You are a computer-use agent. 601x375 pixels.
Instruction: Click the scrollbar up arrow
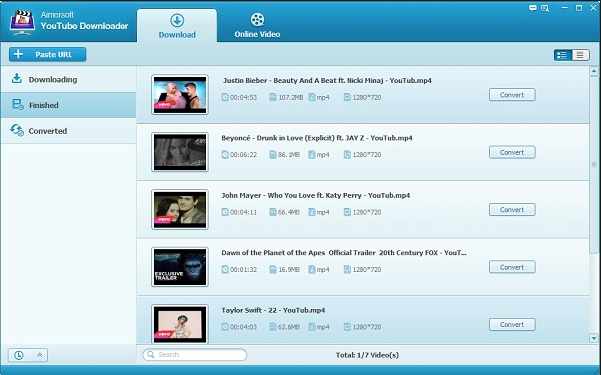594,71
